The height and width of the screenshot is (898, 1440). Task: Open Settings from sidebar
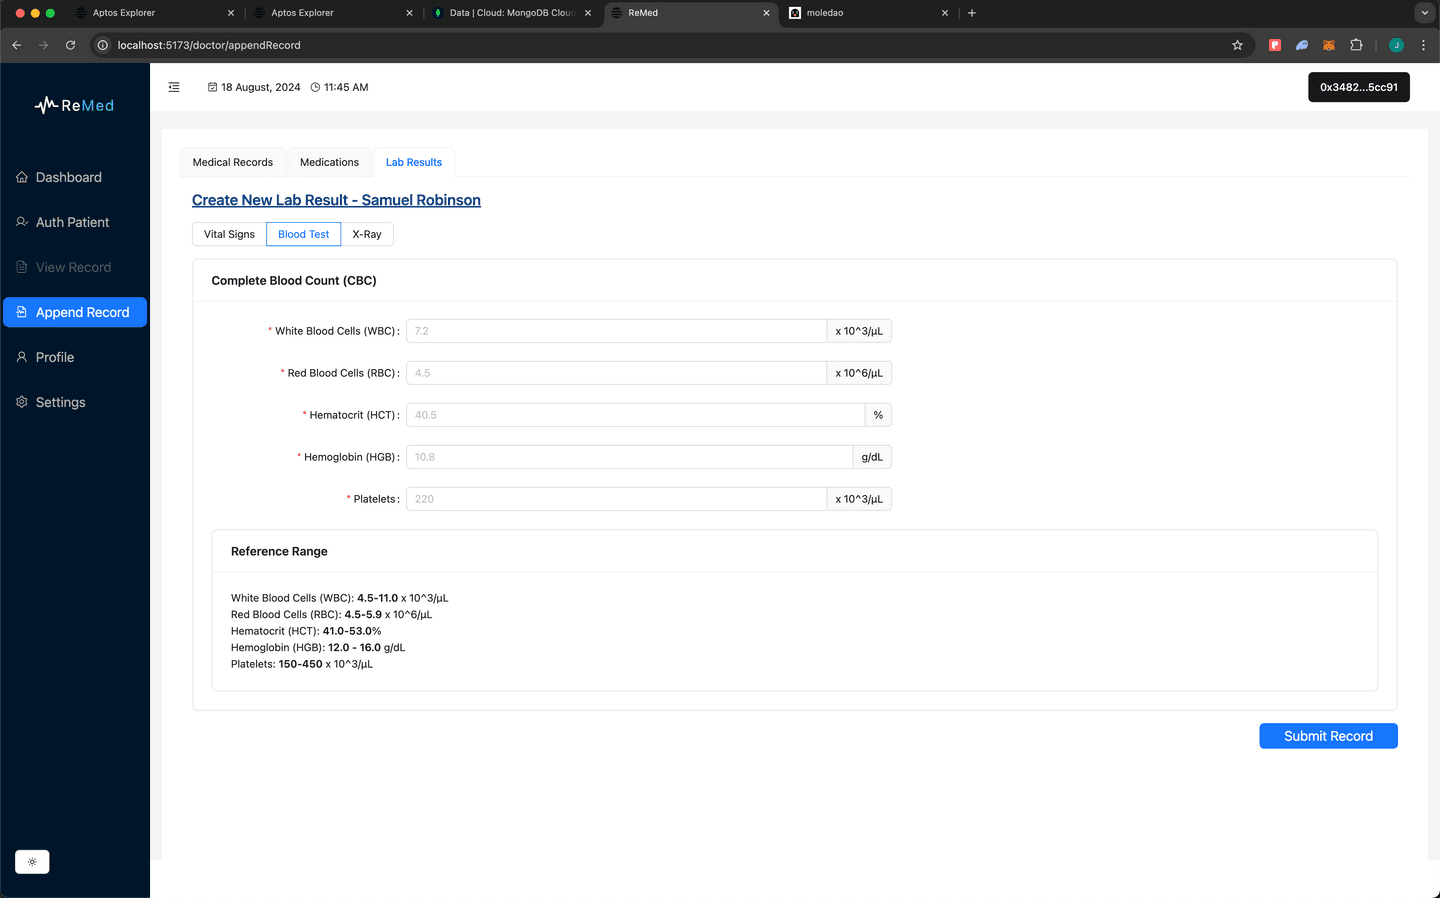click(x=75, y=402)
